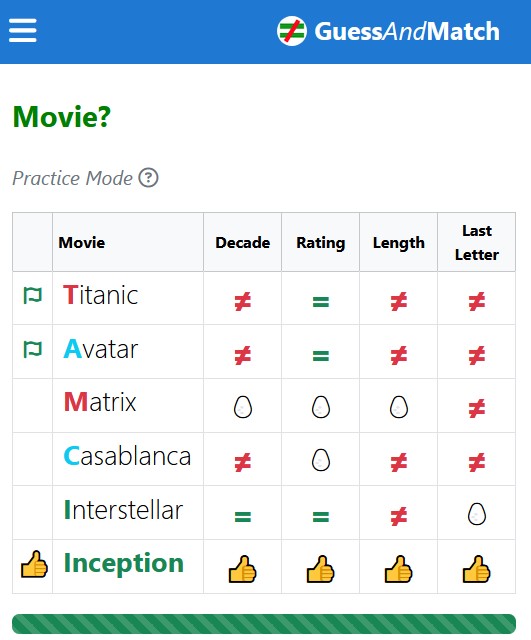
Task: Reveal the Decade egg for Matrix
Action: click(242, 407)
